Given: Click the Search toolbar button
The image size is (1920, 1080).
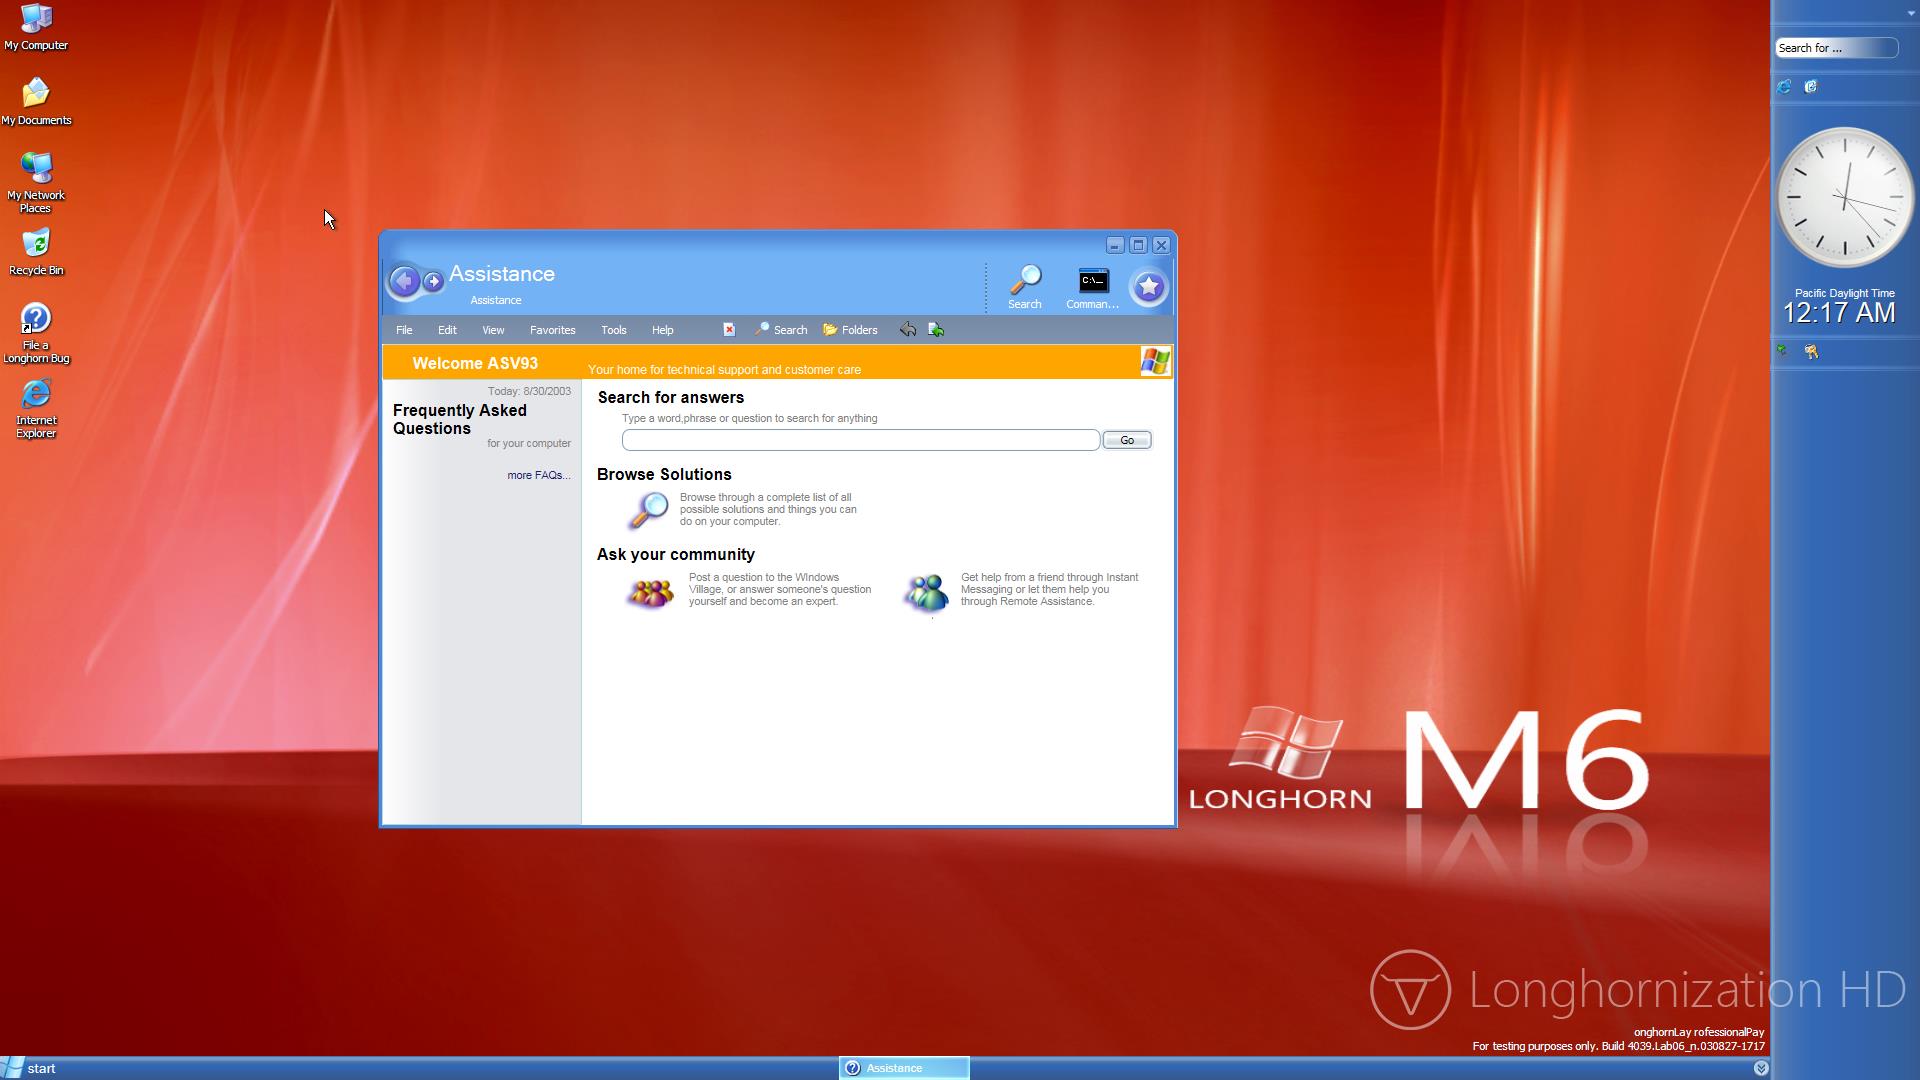Looking at the screenshot, I should tap(781, 330).
